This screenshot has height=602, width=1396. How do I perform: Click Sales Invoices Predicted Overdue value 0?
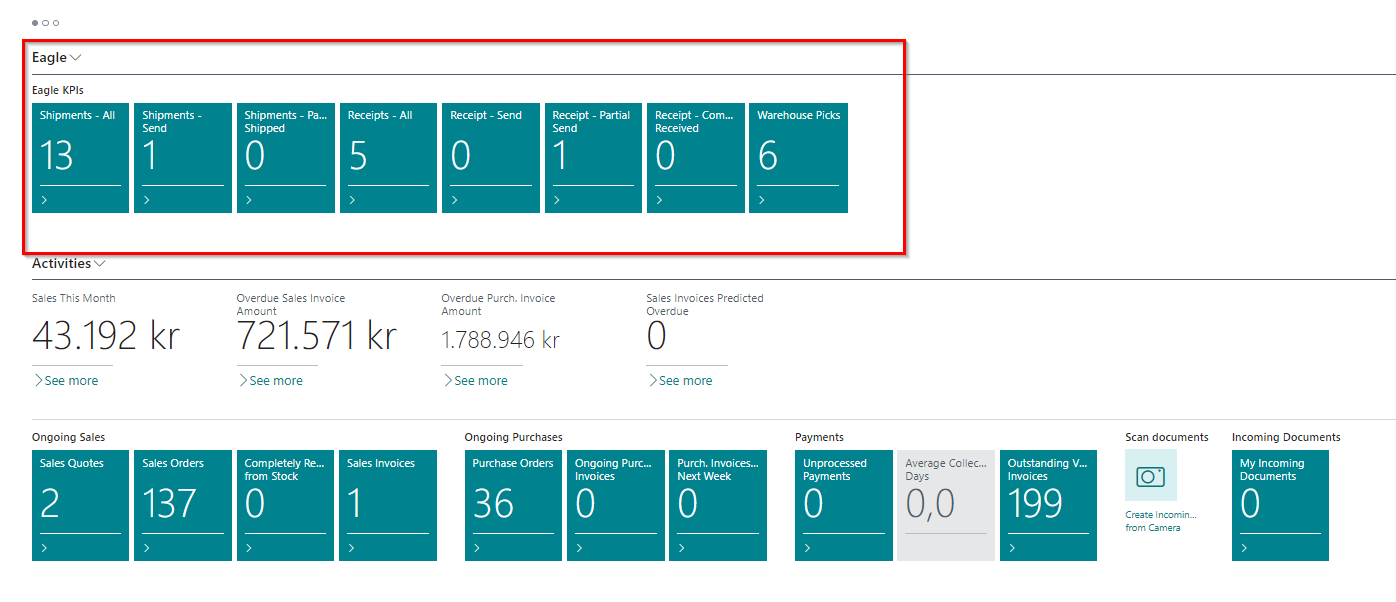656,337
